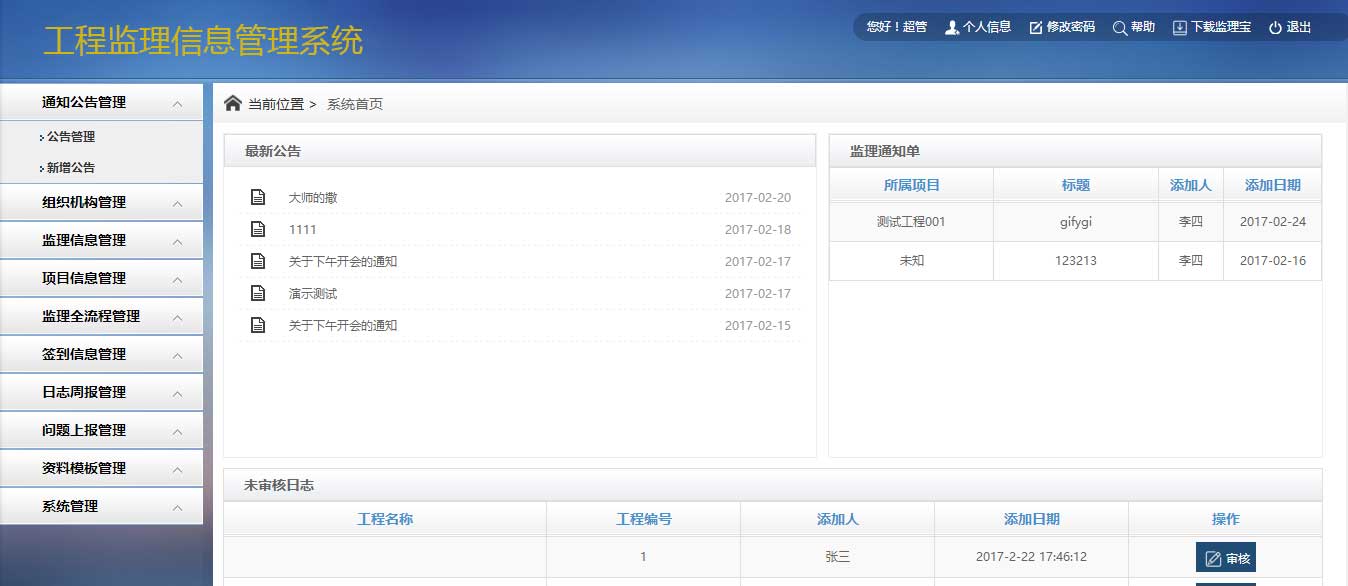Click the magnifier icon for 帮助

click(1120, 28)
